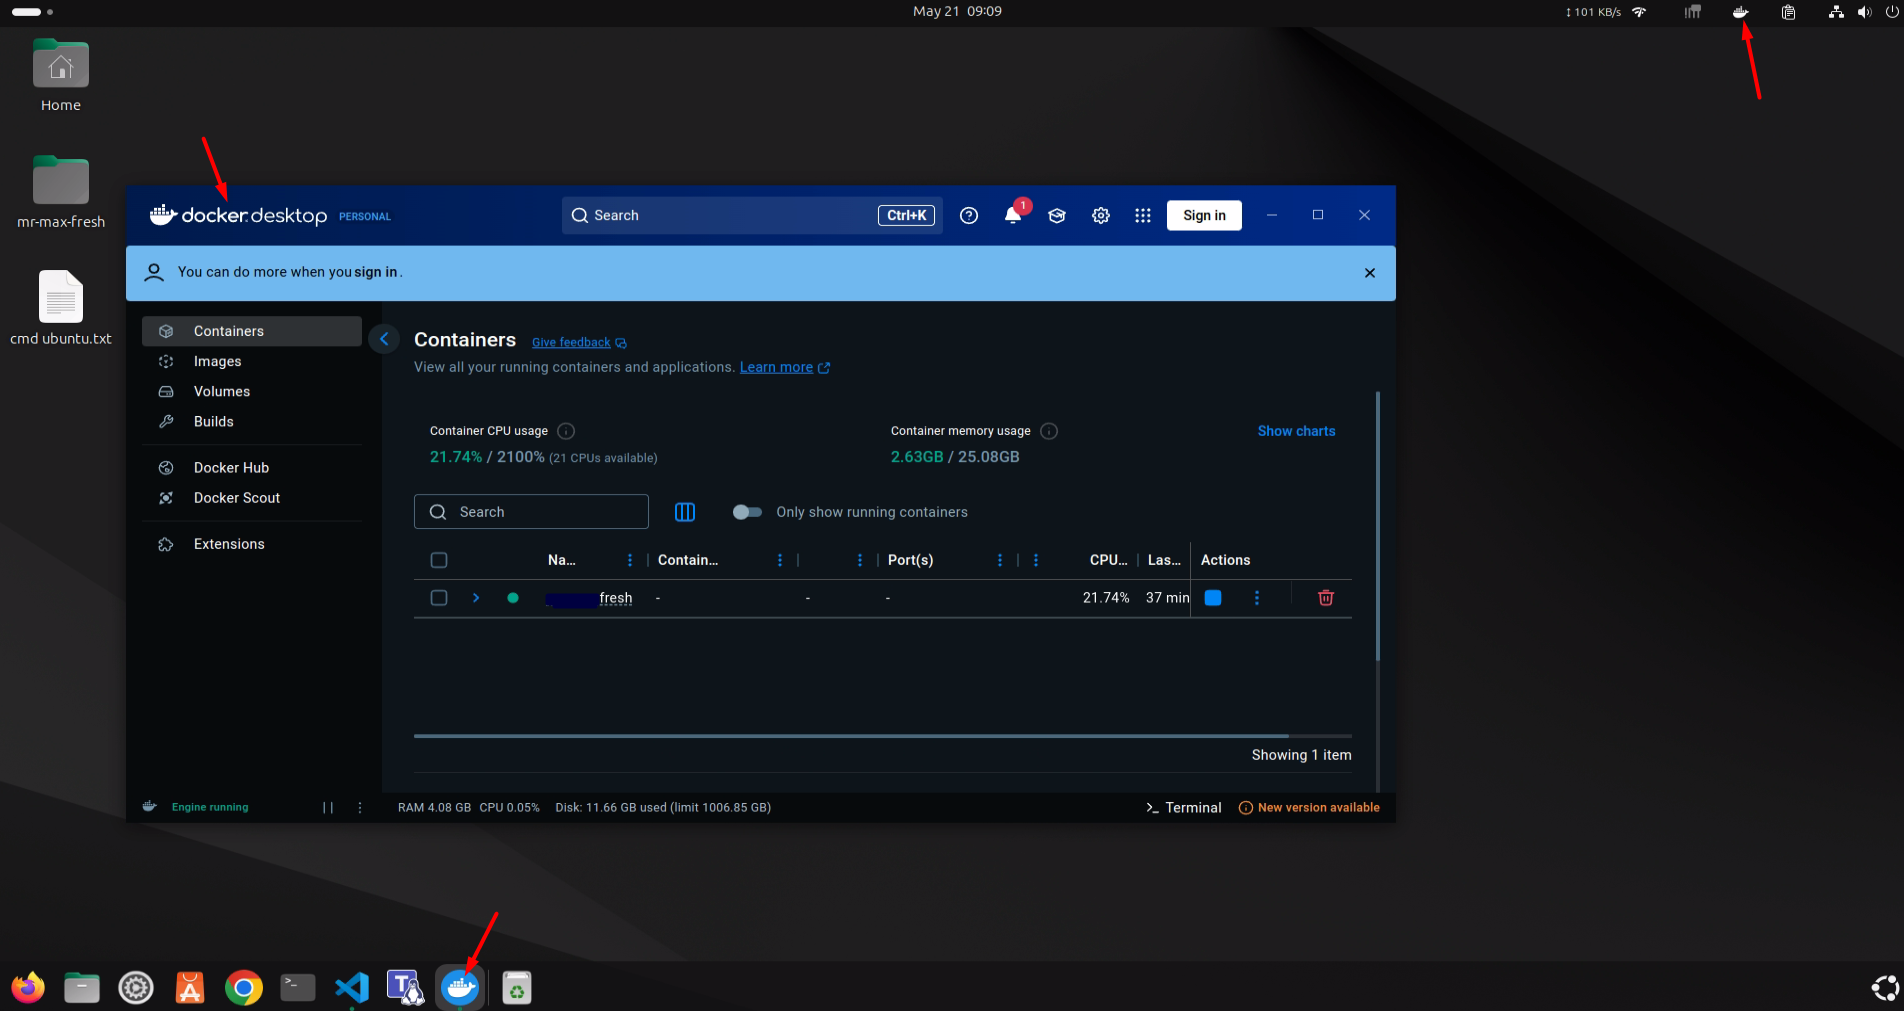Open volume control in top bar
Screen dimensions: 1904x1011
coord(1864,12)
